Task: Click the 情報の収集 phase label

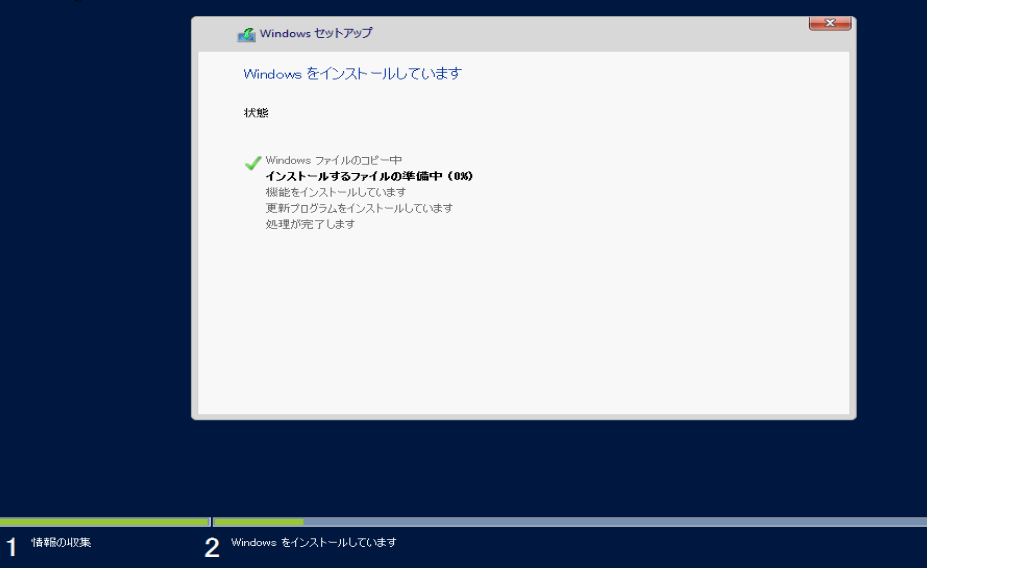Action: click(61, 543)
